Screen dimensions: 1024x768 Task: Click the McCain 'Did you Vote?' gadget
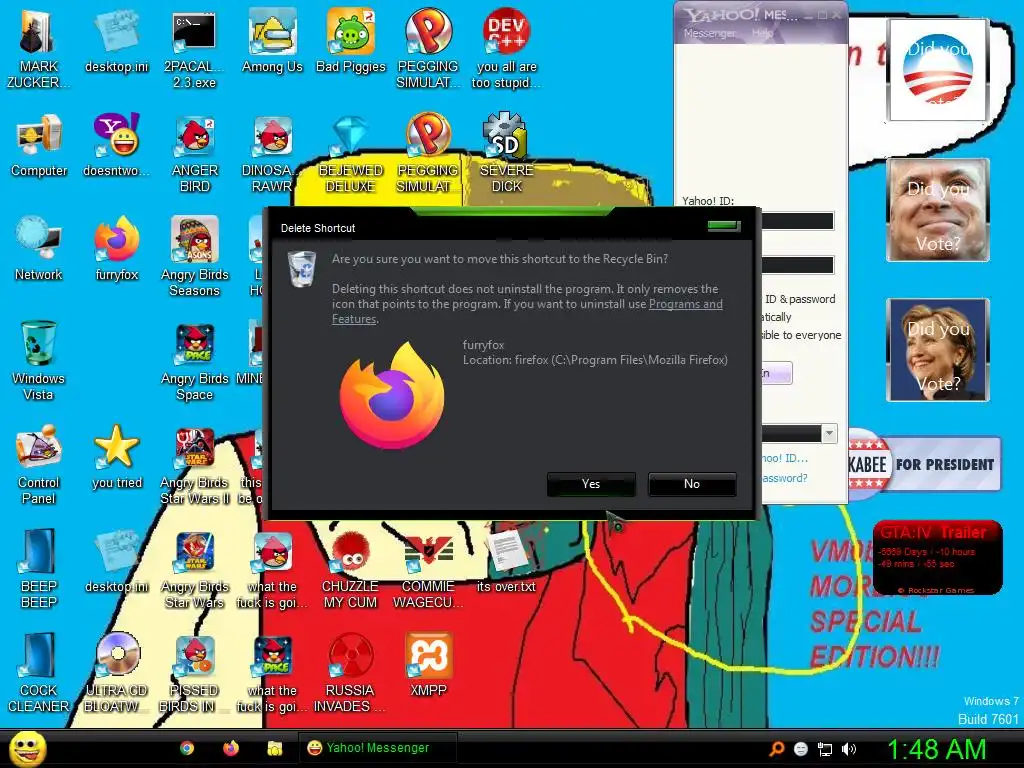point(938,210)
